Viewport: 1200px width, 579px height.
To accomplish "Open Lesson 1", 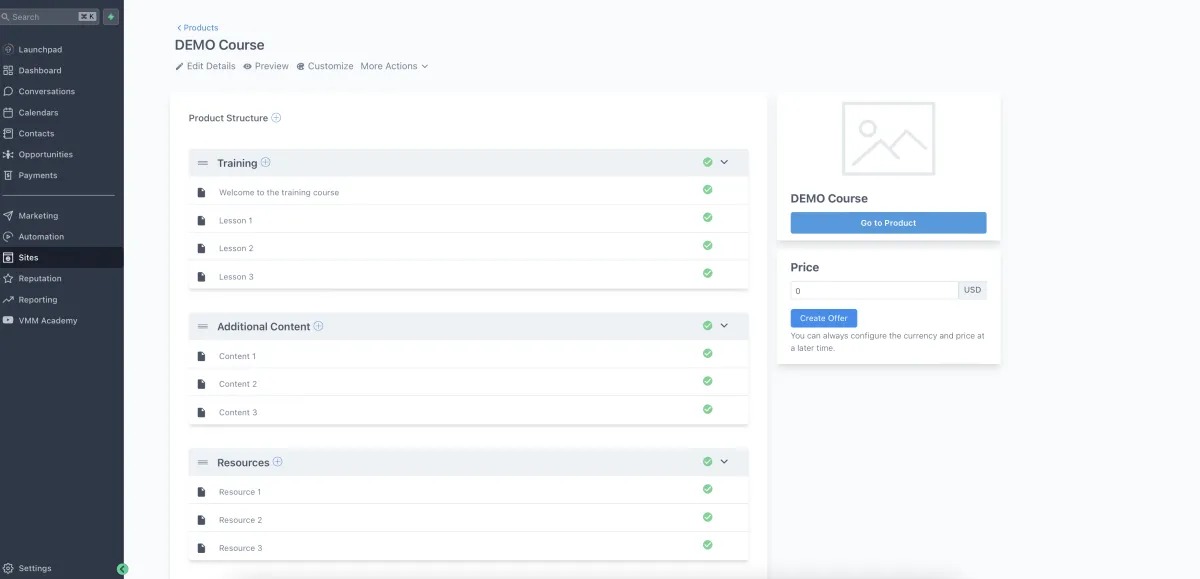I will tap(236, 220).
